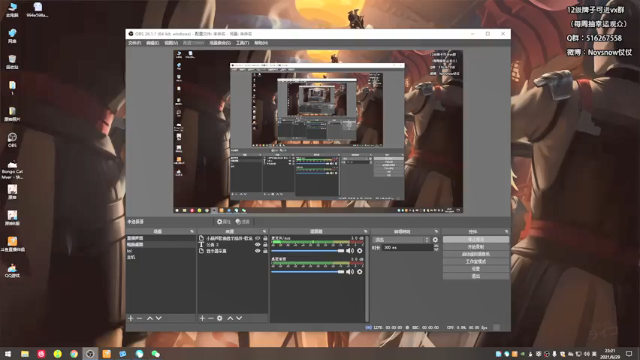The image size is (640, 360).
Task: Open the Windows Start menu
Action: click(8, 354)
